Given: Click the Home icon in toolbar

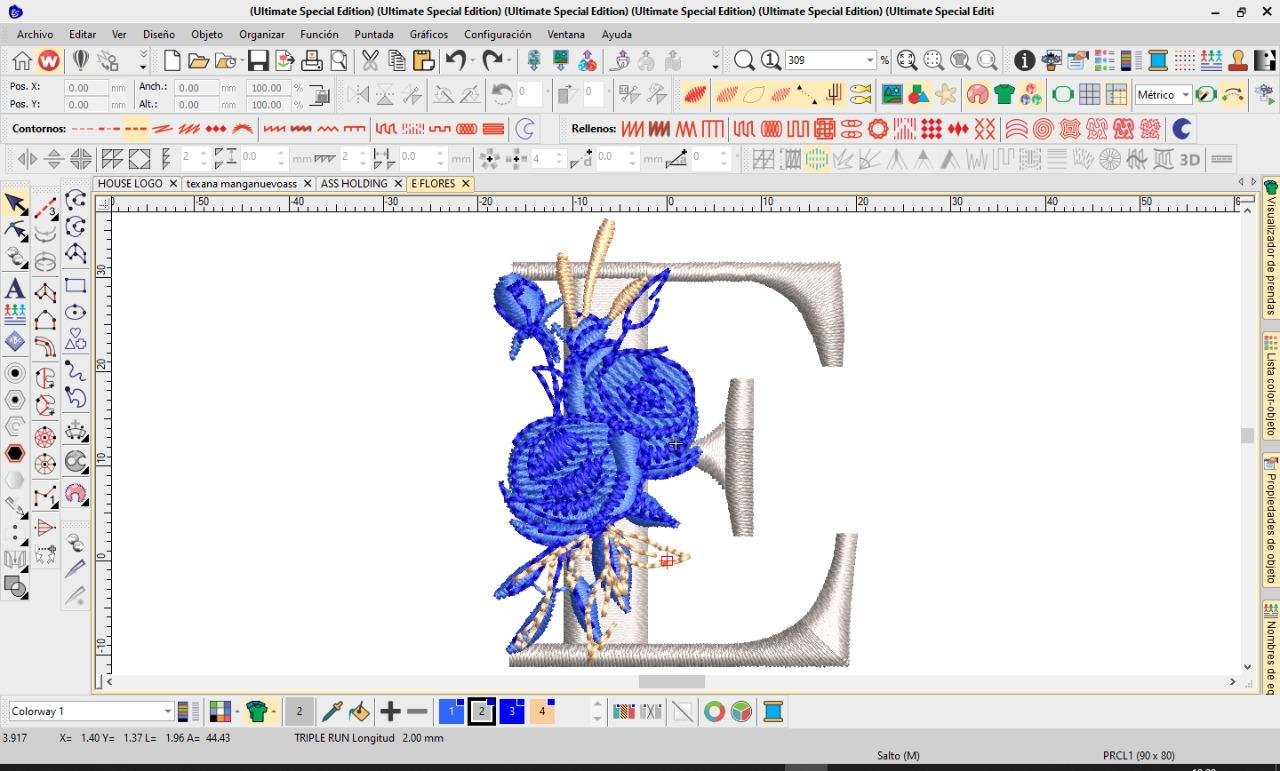Looking at the screenshot, I should [22, 61].
